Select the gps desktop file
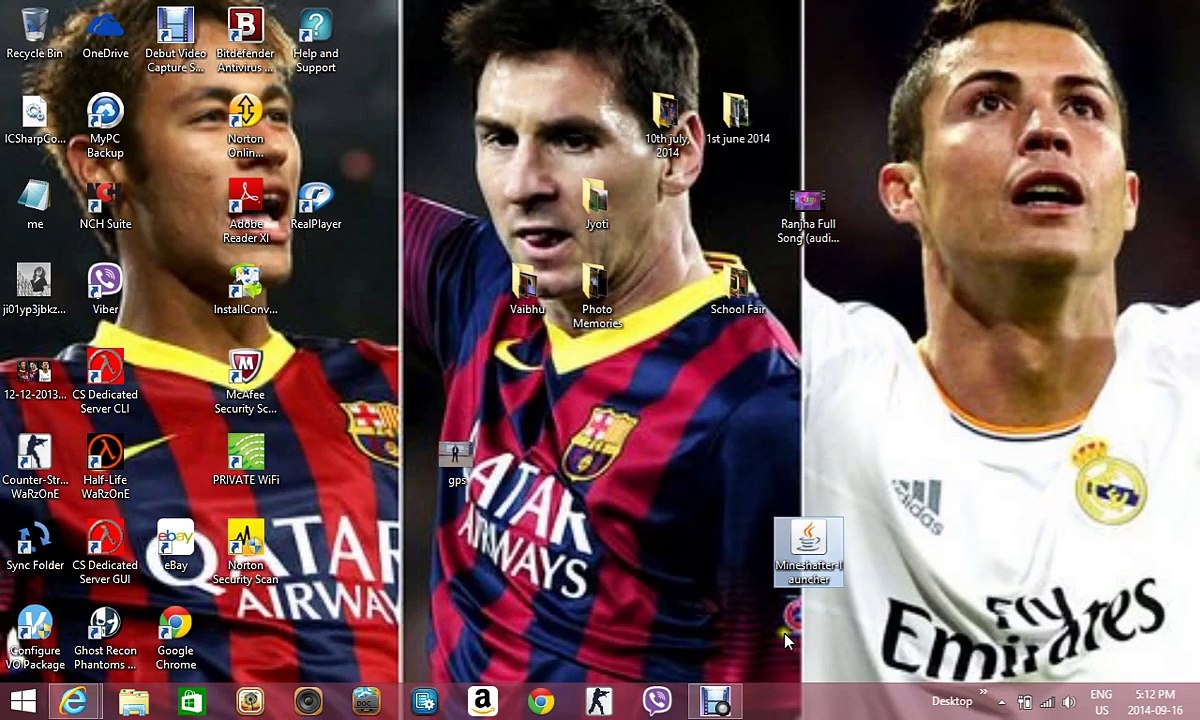Viewport: 1200px width, 720px height. tap(456, 462)
